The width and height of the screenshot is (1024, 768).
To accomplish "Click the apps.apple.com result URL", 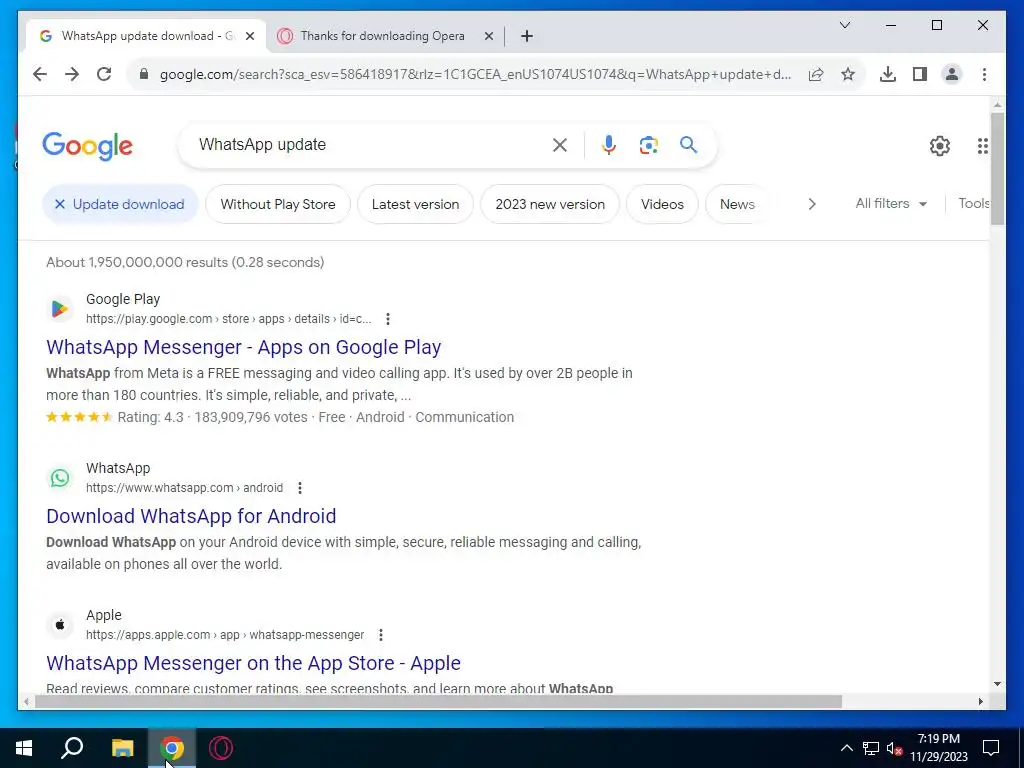I will (225, 635).
